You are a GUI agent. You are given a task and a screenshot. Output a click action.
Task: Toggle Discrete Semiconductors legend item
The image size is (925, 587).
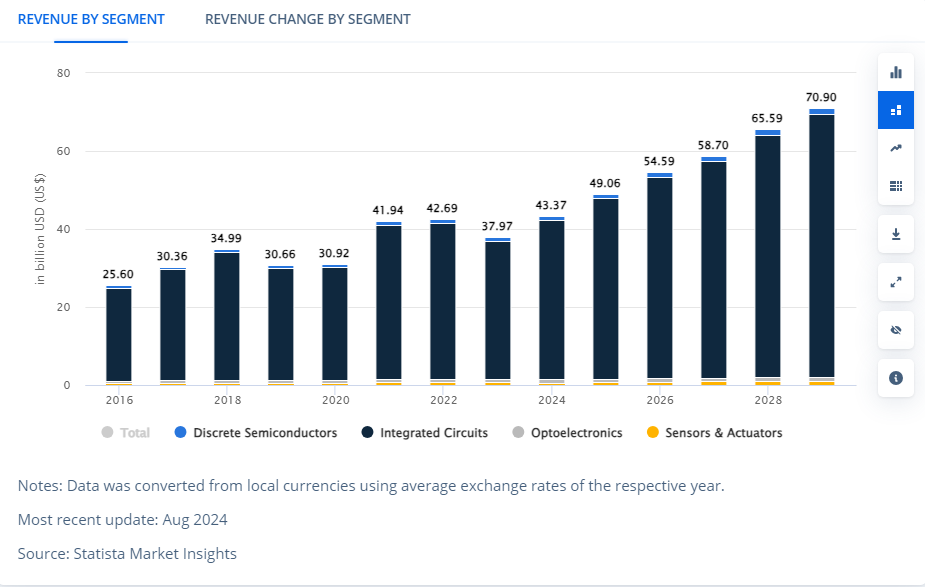[256, 432]
